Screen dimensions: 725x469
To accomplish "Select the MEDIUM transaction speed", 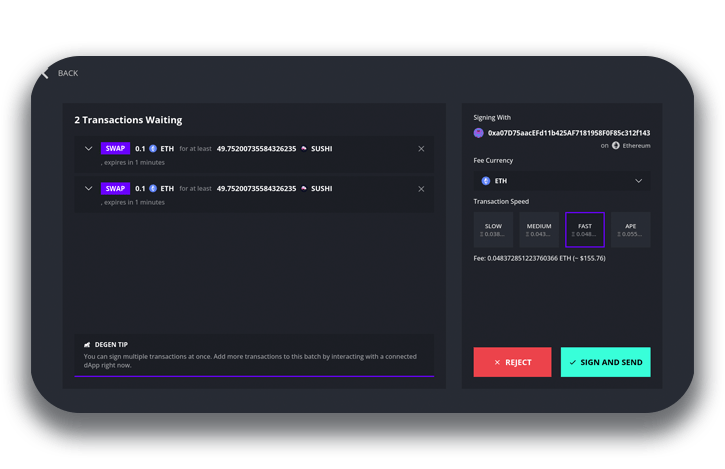I will point(539,229).
